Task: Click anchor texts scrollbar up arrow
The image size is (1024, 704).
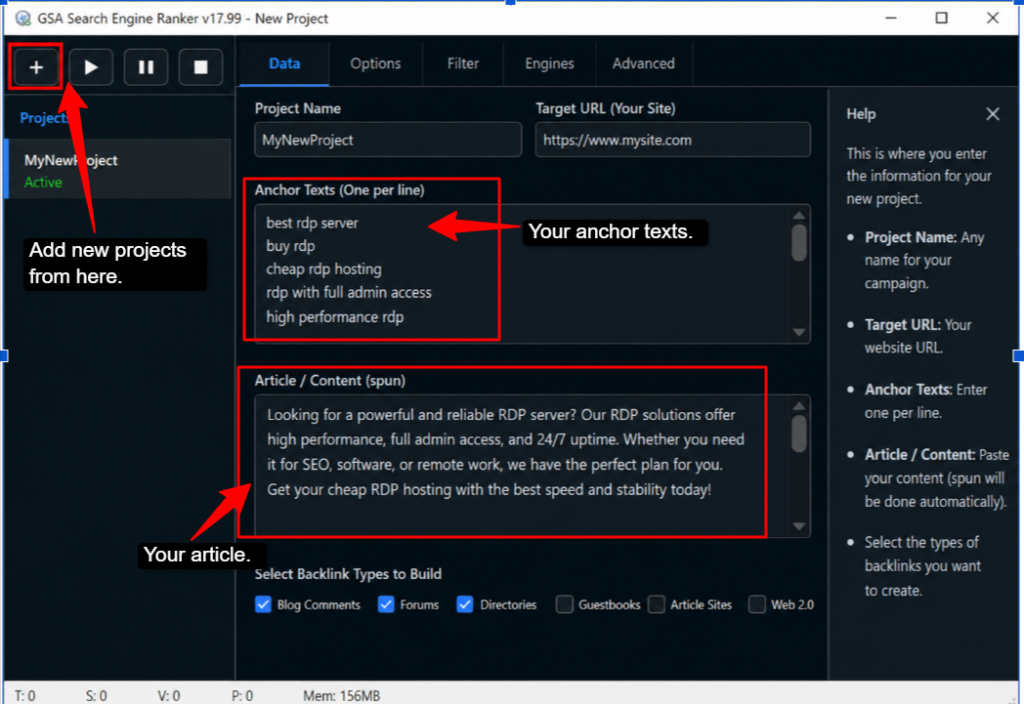Action: pyautogui.click(x=799, y=216)
